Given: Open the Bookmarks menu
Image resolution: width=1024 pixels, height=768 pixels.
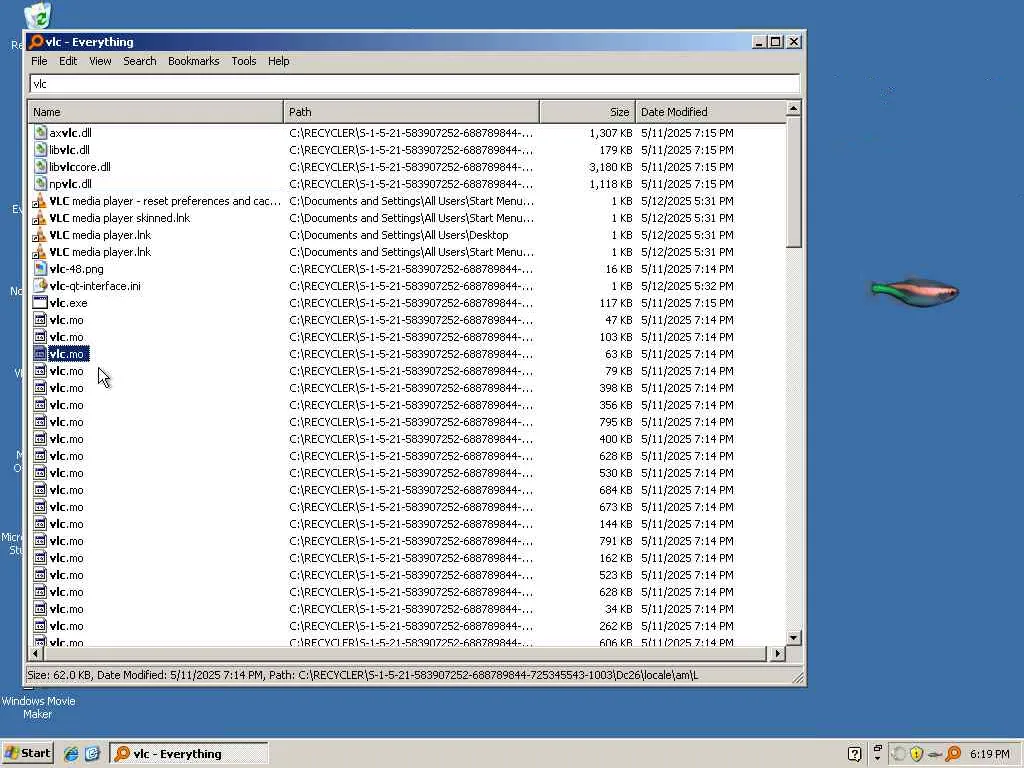Looking at the screenshot, I should (x=193, y=61).
